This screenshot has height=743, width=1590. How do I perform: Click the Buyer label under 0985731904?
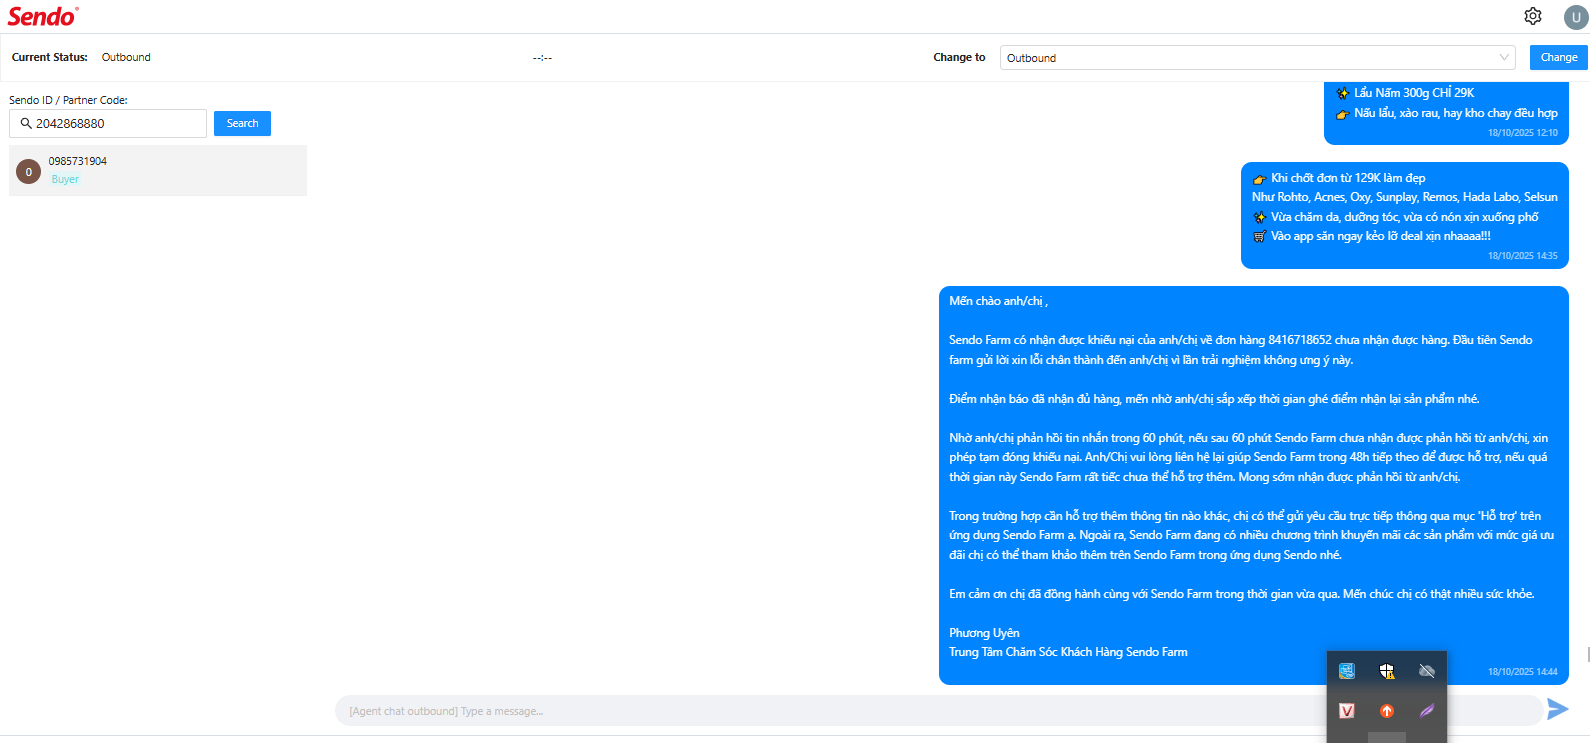(65, 180)
